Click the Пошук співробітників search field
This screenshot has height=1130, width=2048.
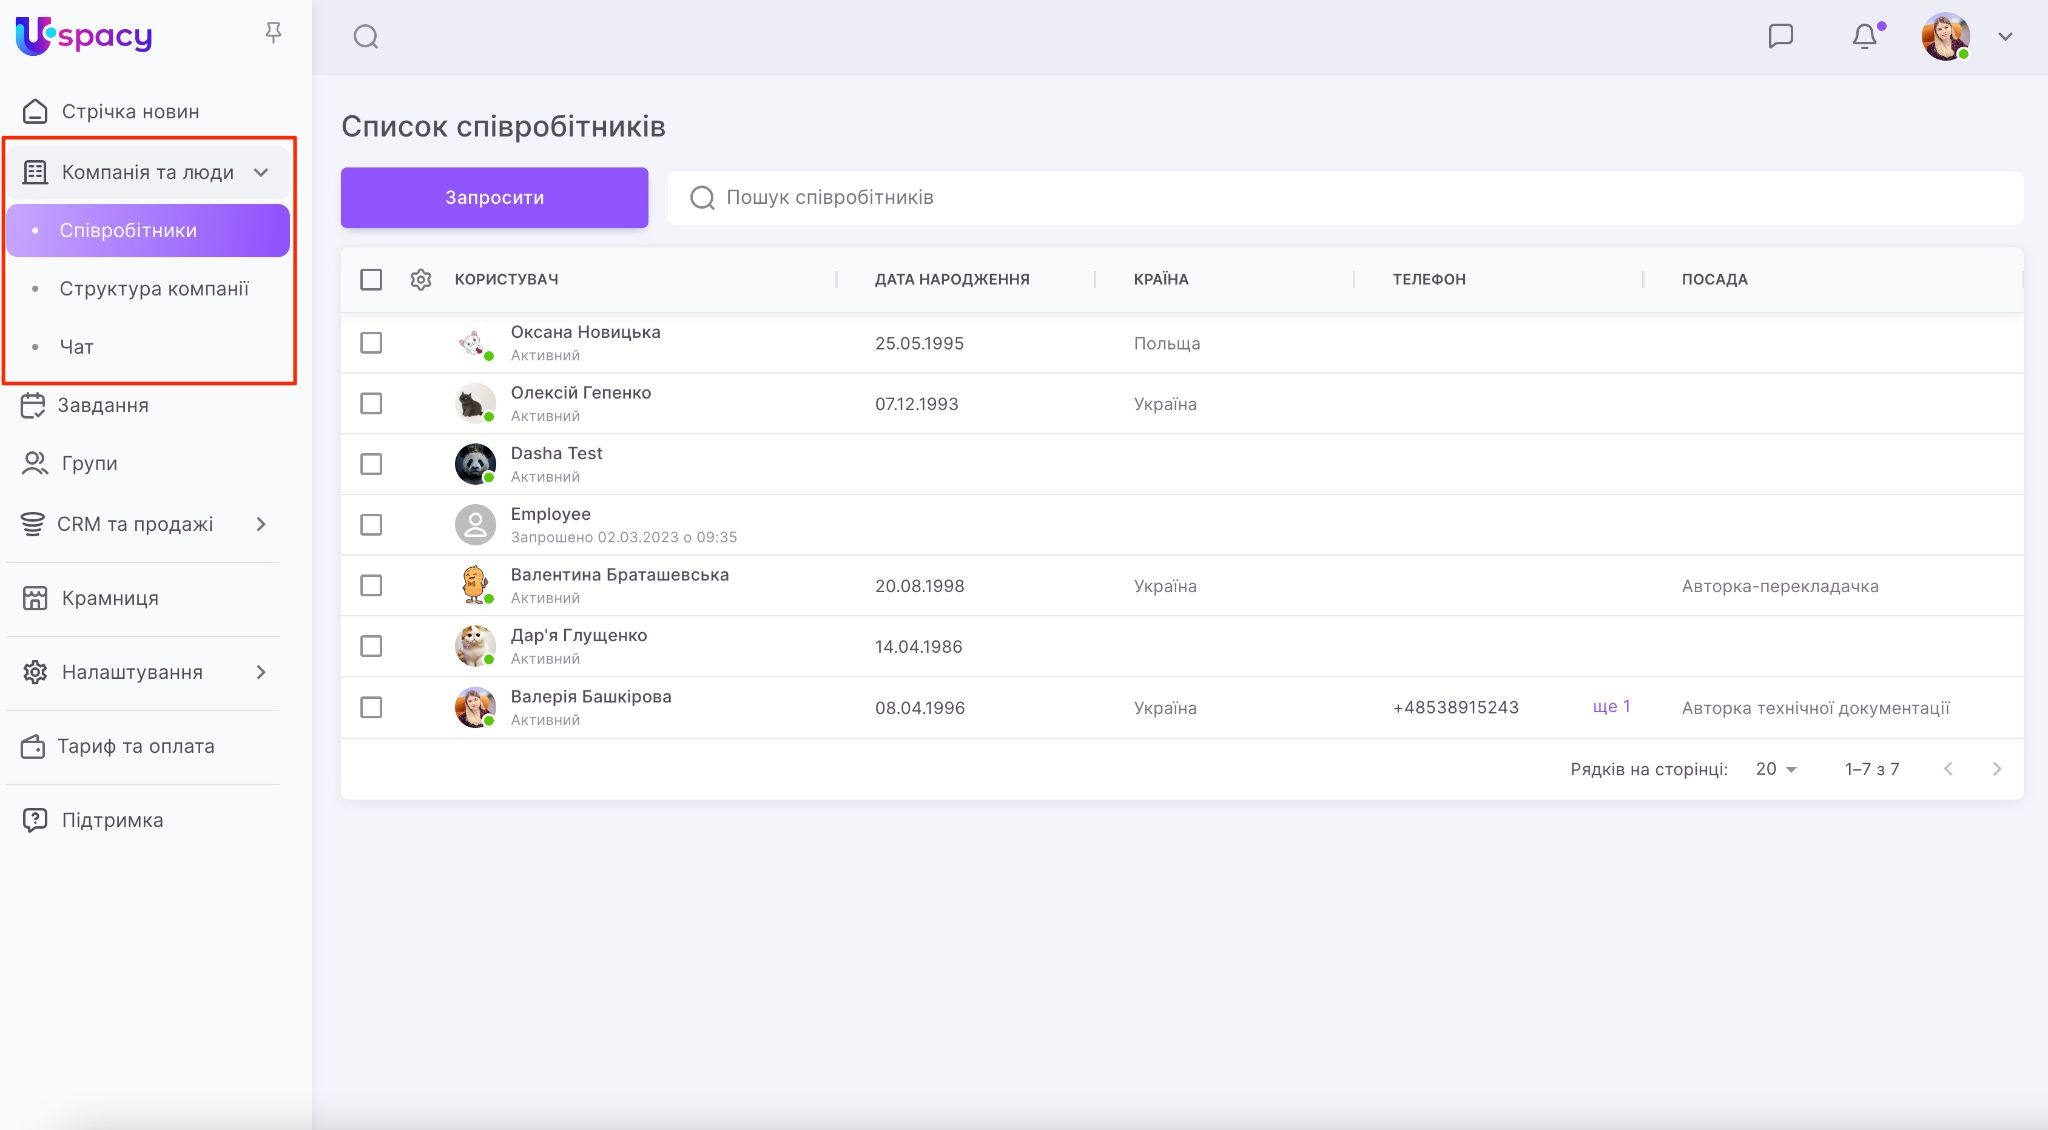(x=1345, y=198)
